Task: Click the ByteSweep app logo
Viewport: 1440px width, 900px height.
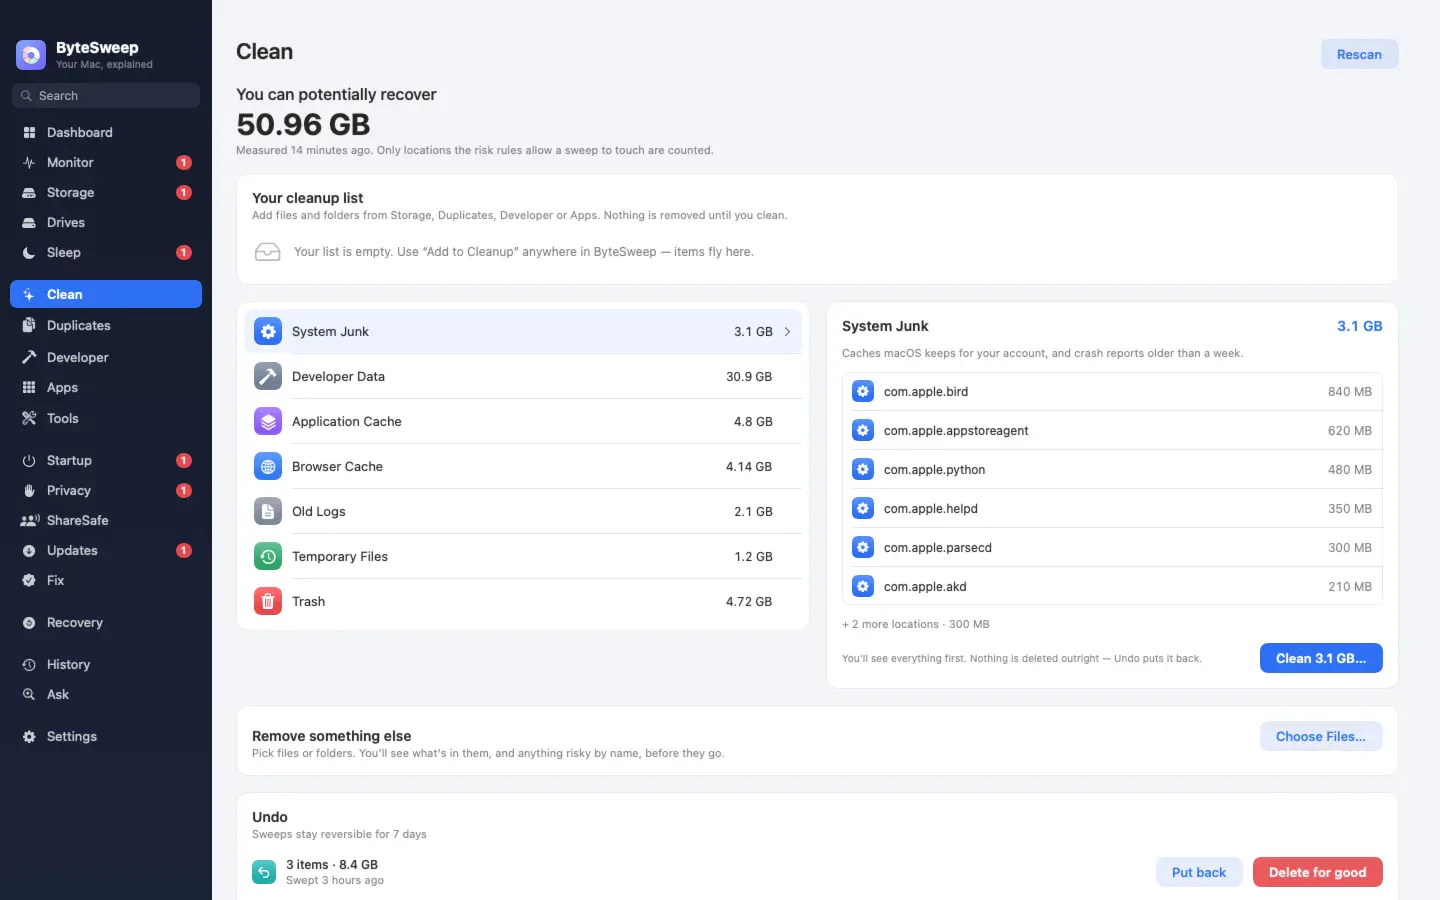Action: [31, 55]
